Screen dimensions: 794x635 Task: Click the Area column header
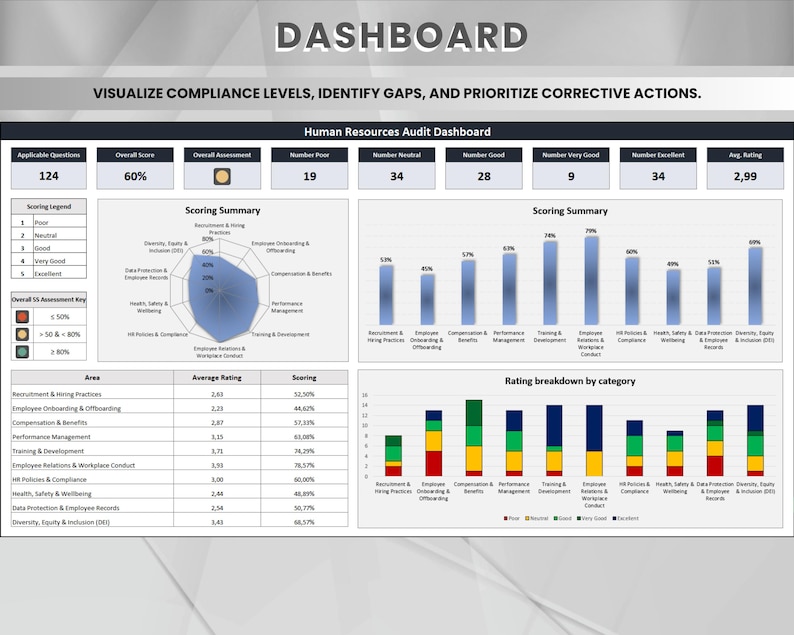click(x=92, y=377)
